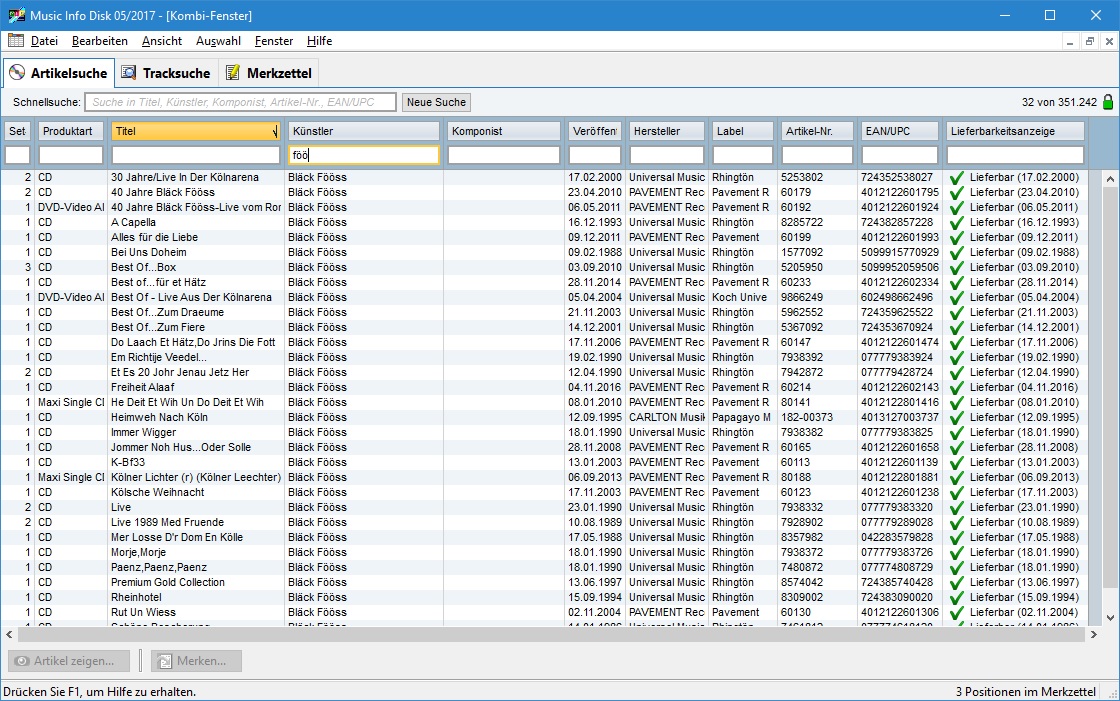Open the Ansicht menu

pyautogui.click(x=162, y=41)
